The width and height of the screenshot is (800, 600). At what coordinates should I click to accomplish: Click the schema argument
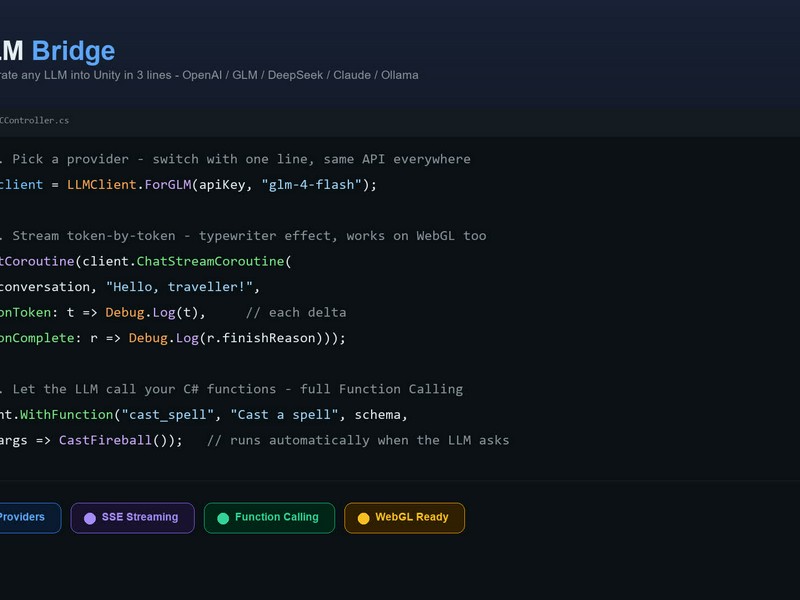tap(378, 414)
